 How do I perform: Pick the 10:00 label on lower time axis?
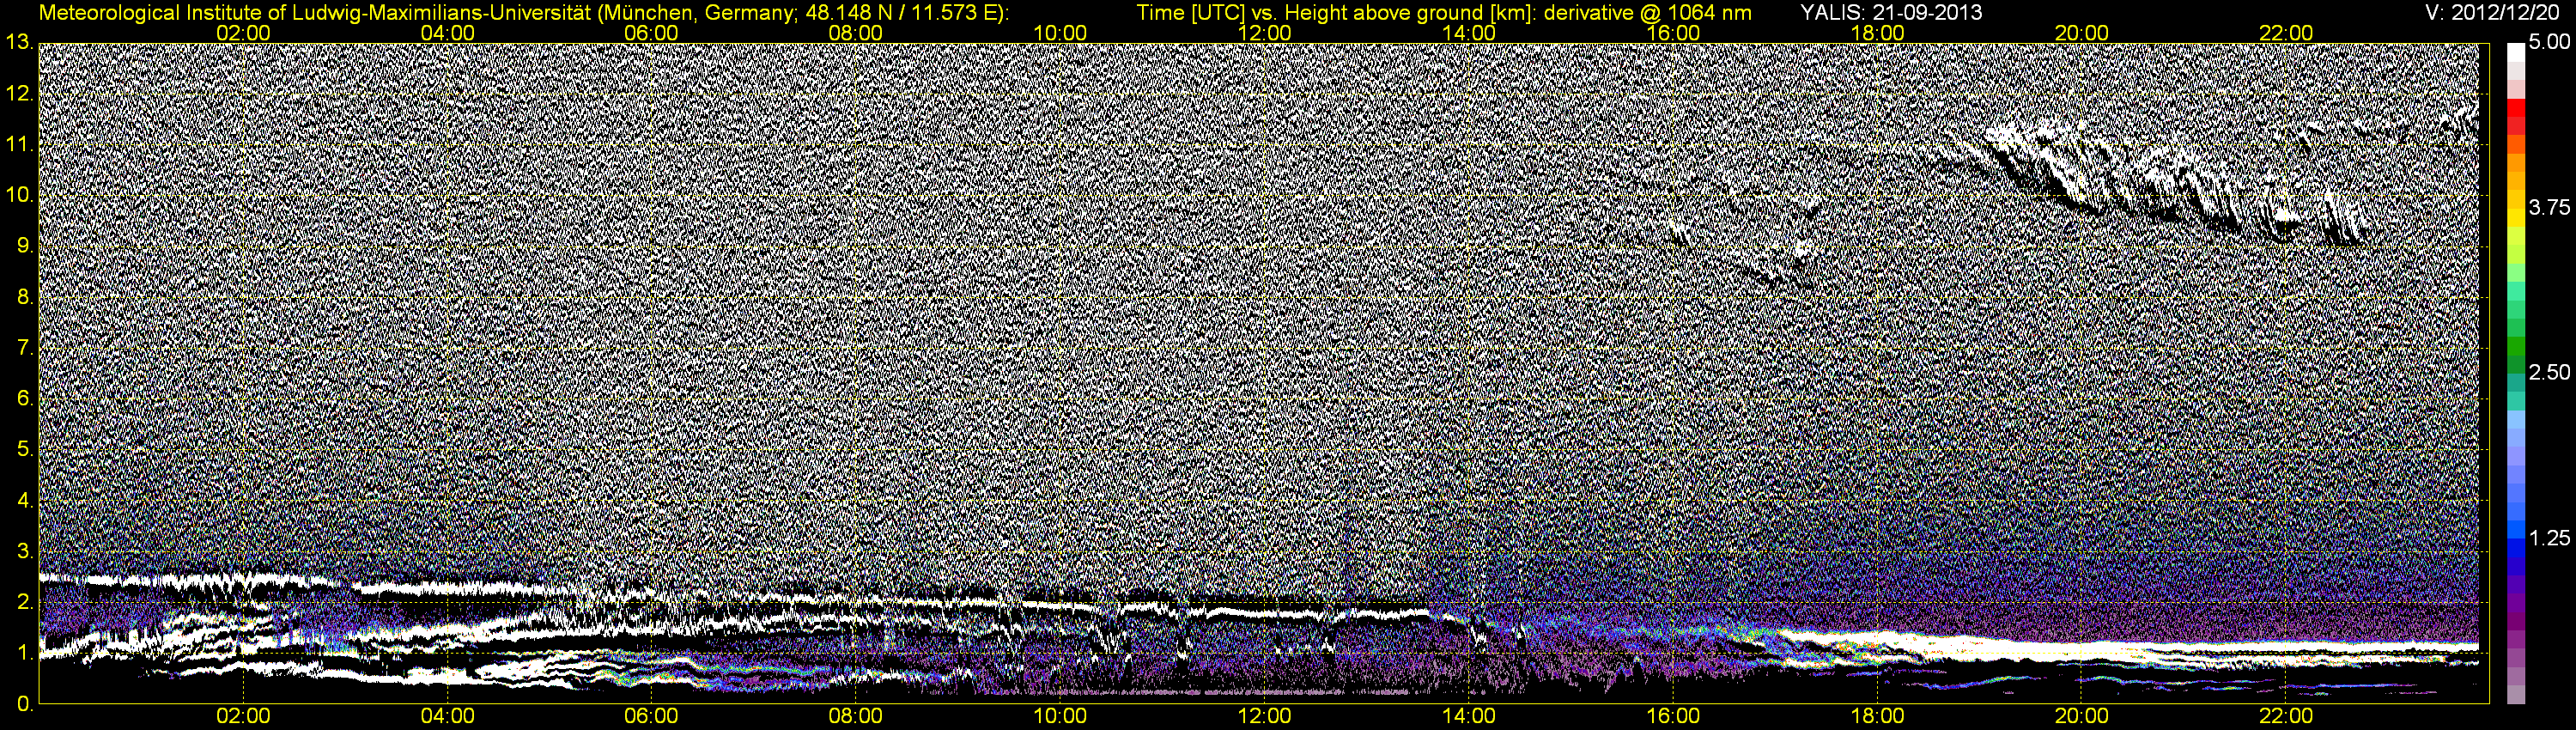tap(1060, 717)
